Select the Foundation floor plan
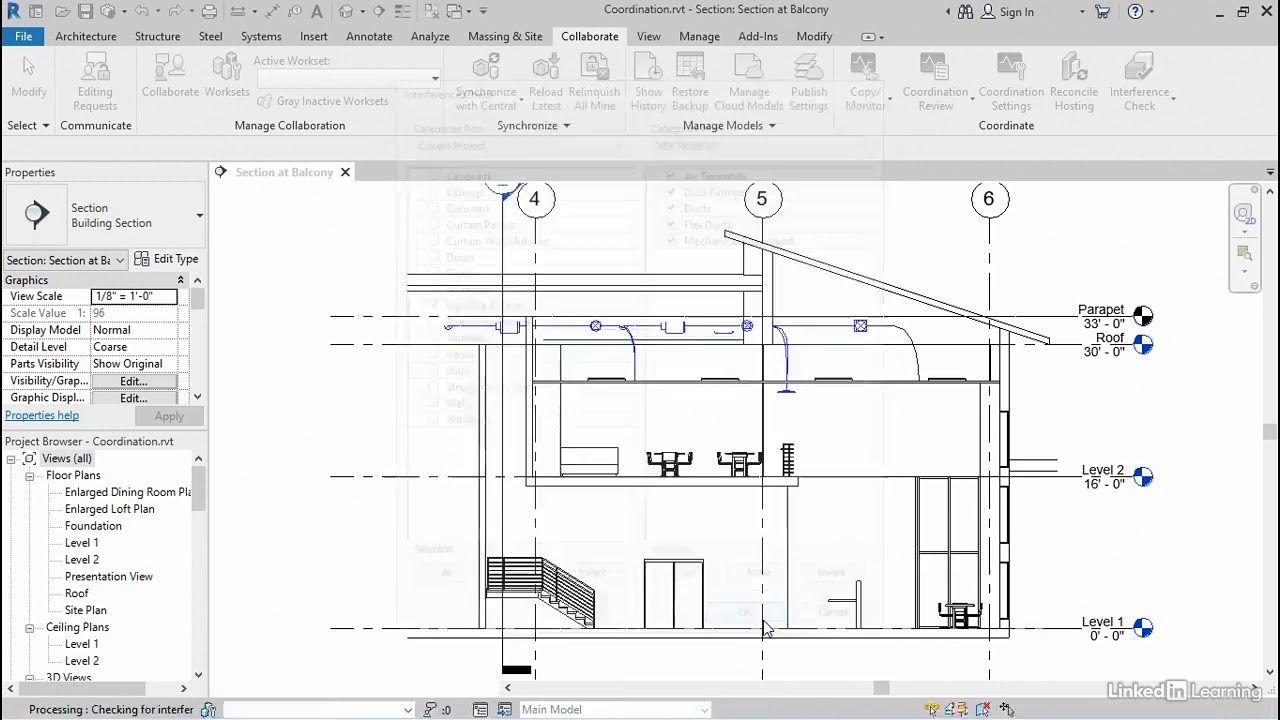The image size is (1280, 720). coord(93,526)
